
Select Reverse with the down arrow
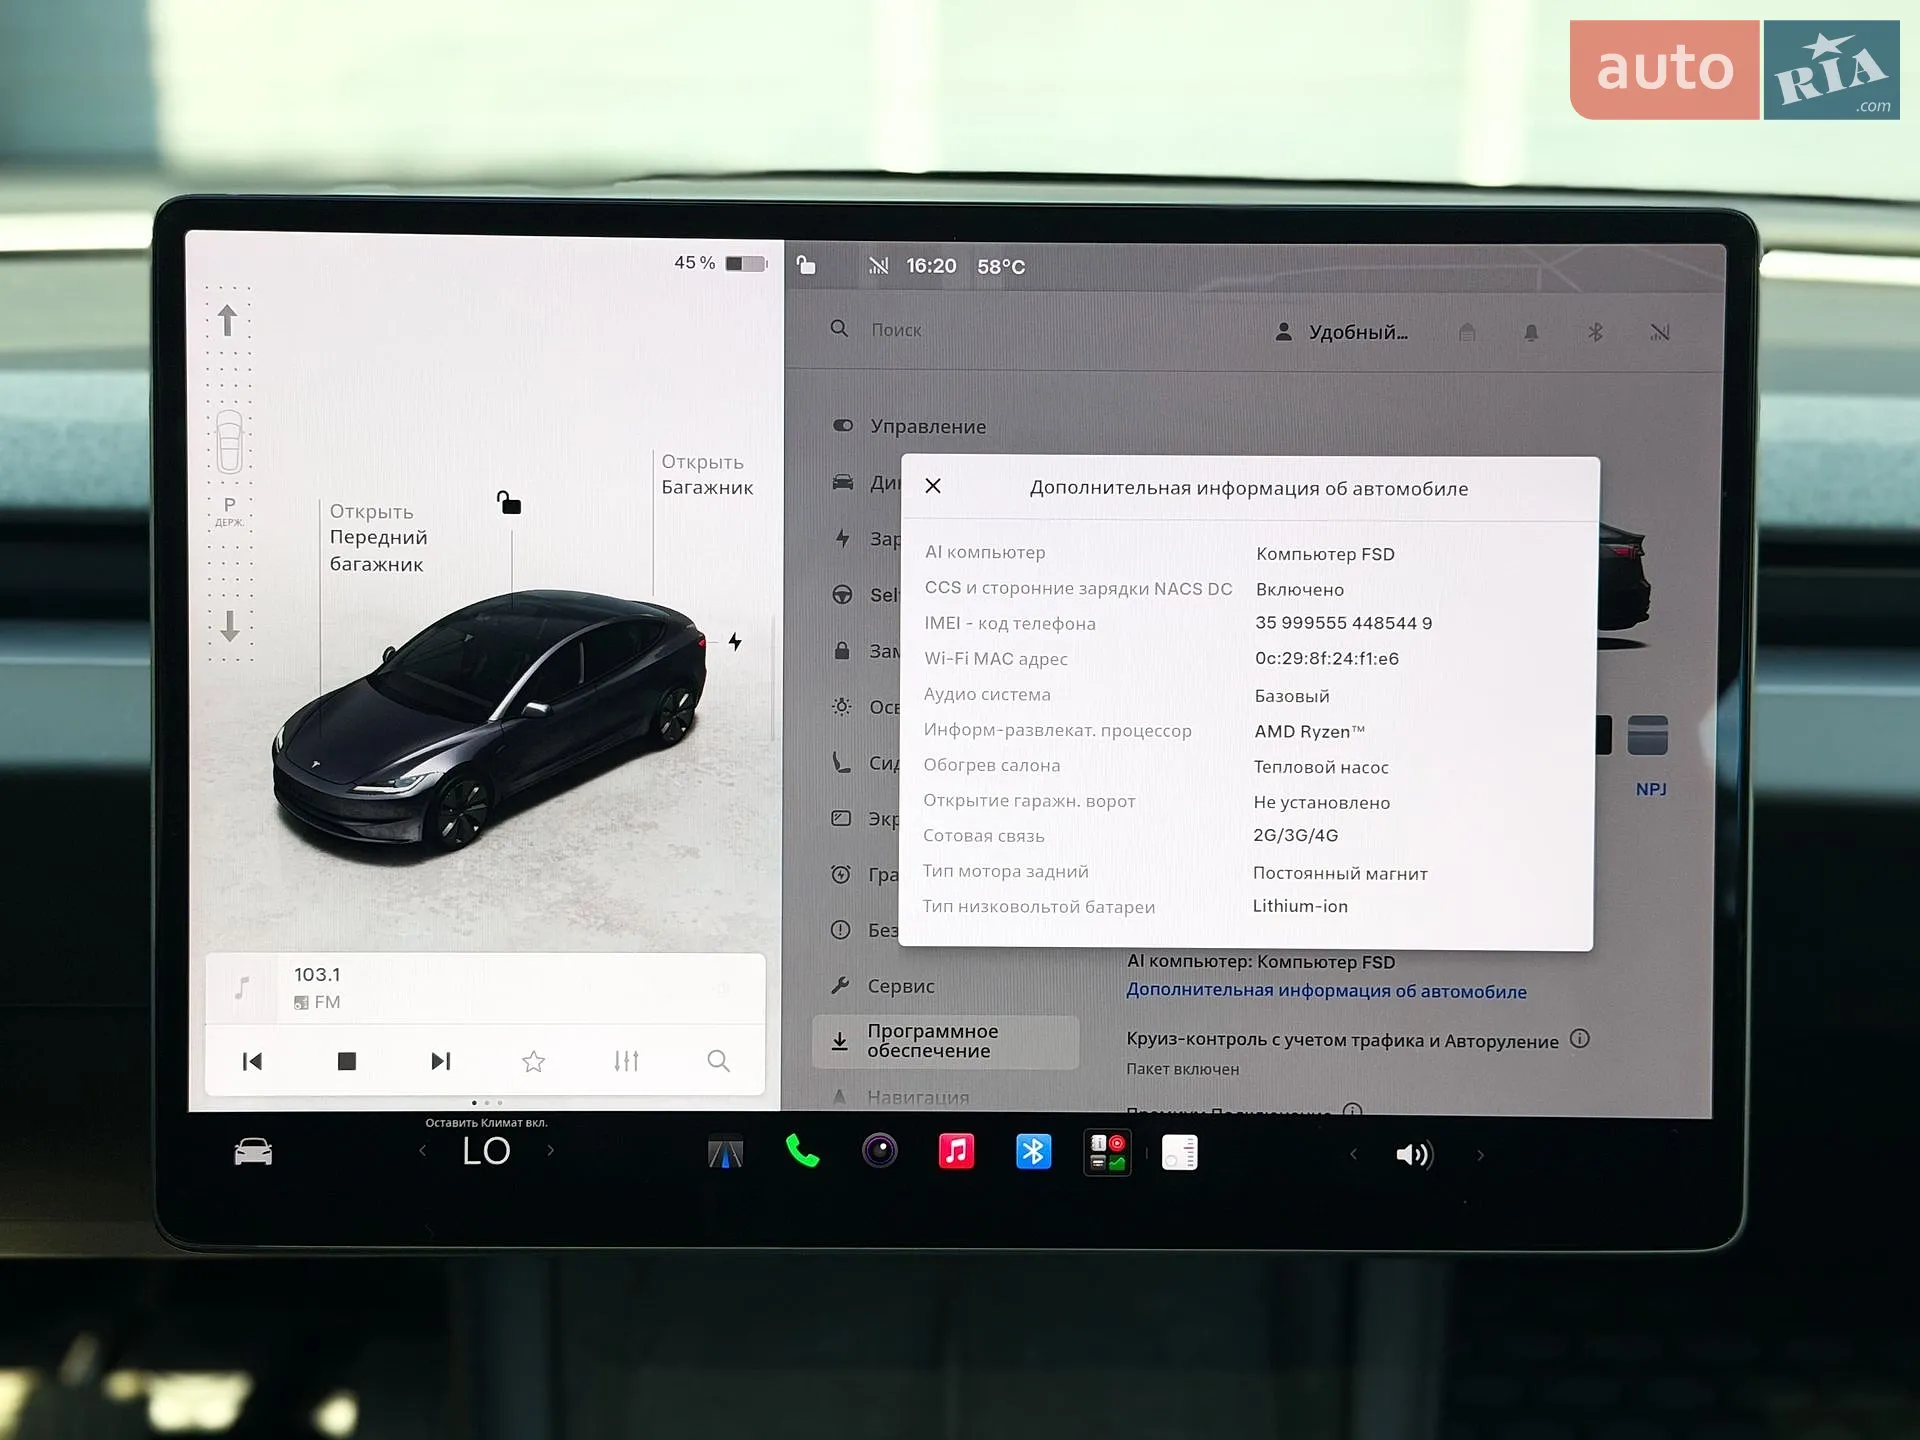[229, 626]
